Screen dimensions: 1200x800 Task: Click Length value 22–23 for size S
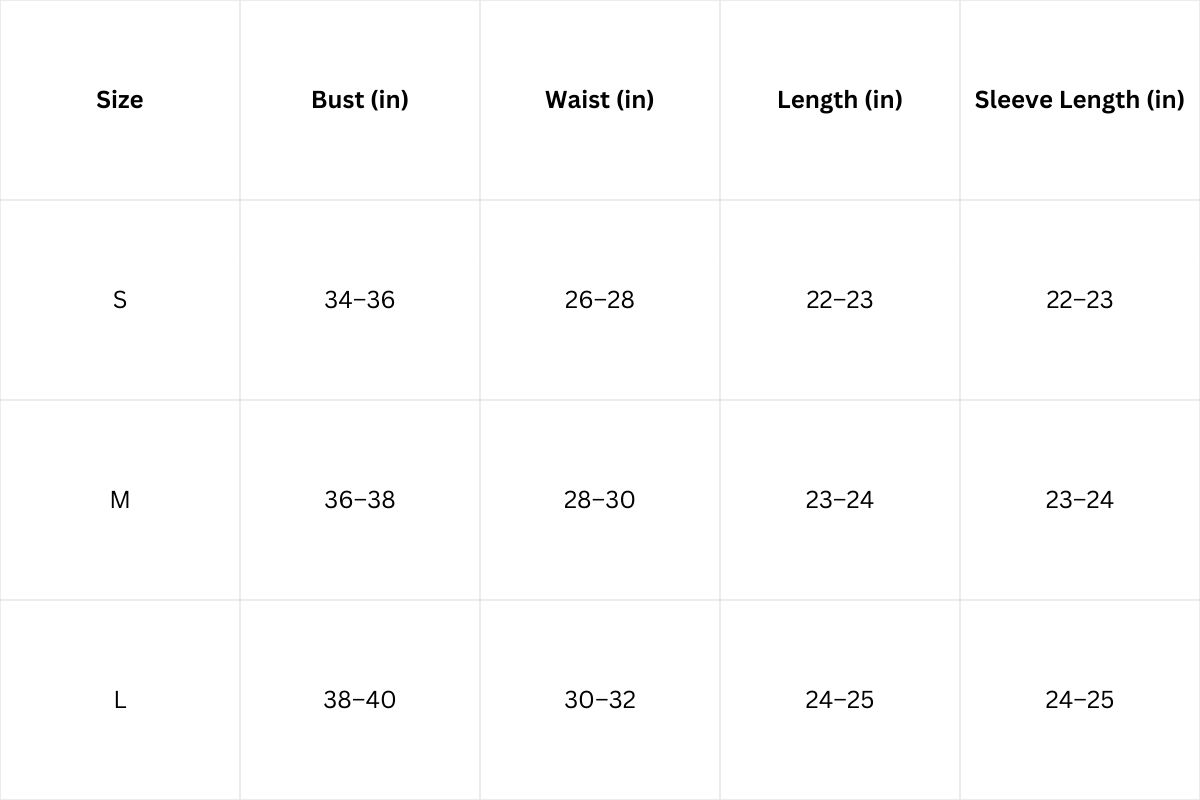coord(840,300)
